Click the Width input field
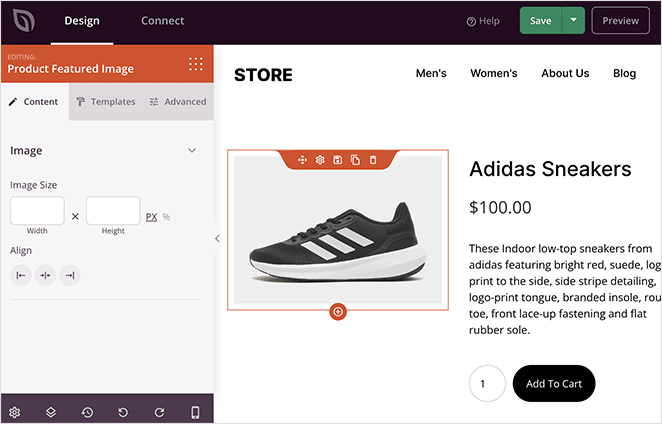This screenshot has width=662, height=424. point(37,210)
